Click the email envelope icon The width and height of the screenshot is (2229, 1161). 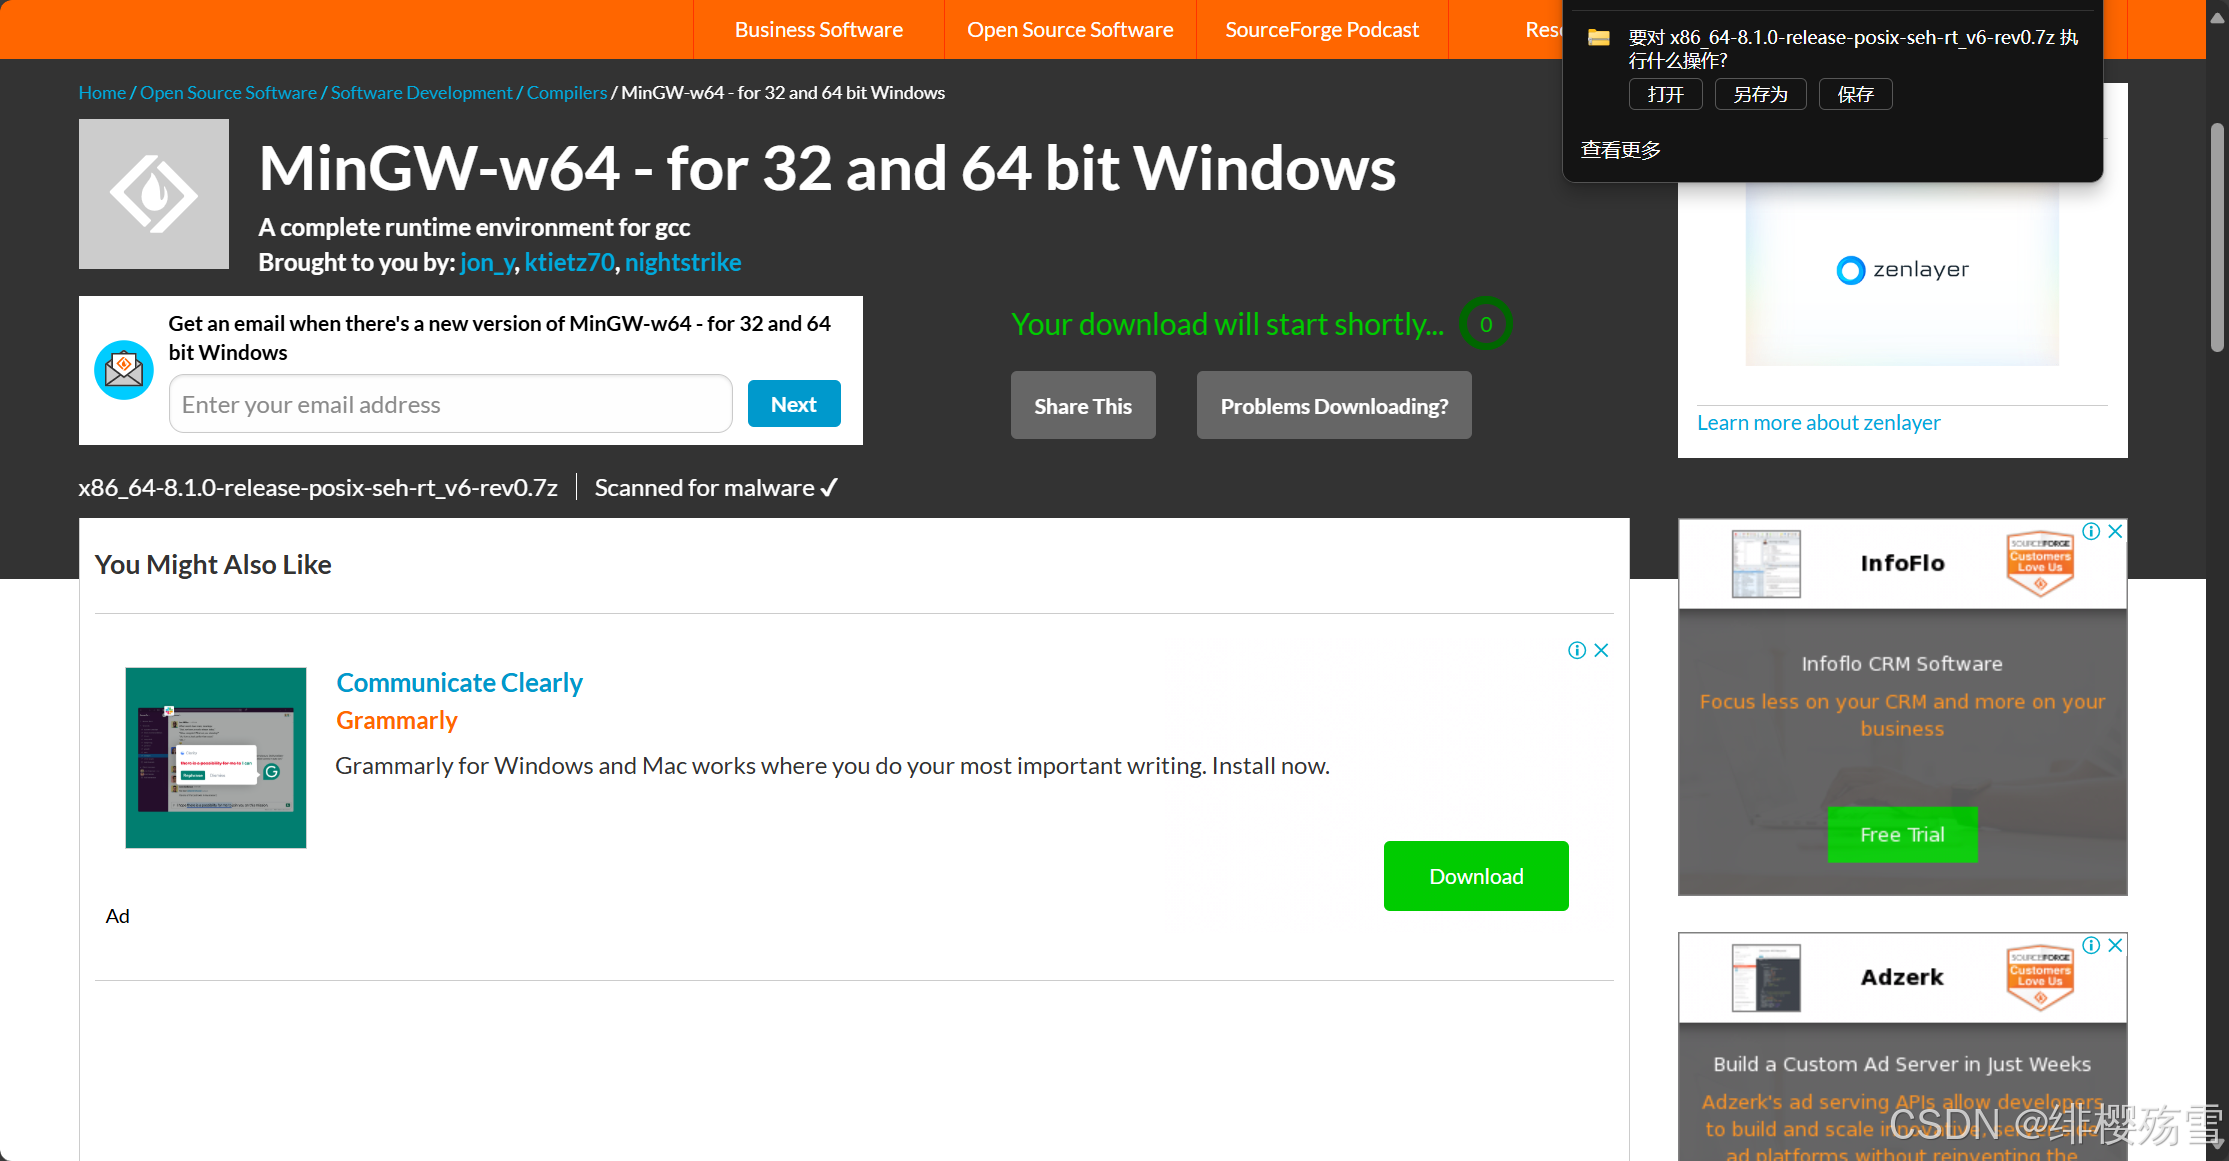click(x=124, y=370)
